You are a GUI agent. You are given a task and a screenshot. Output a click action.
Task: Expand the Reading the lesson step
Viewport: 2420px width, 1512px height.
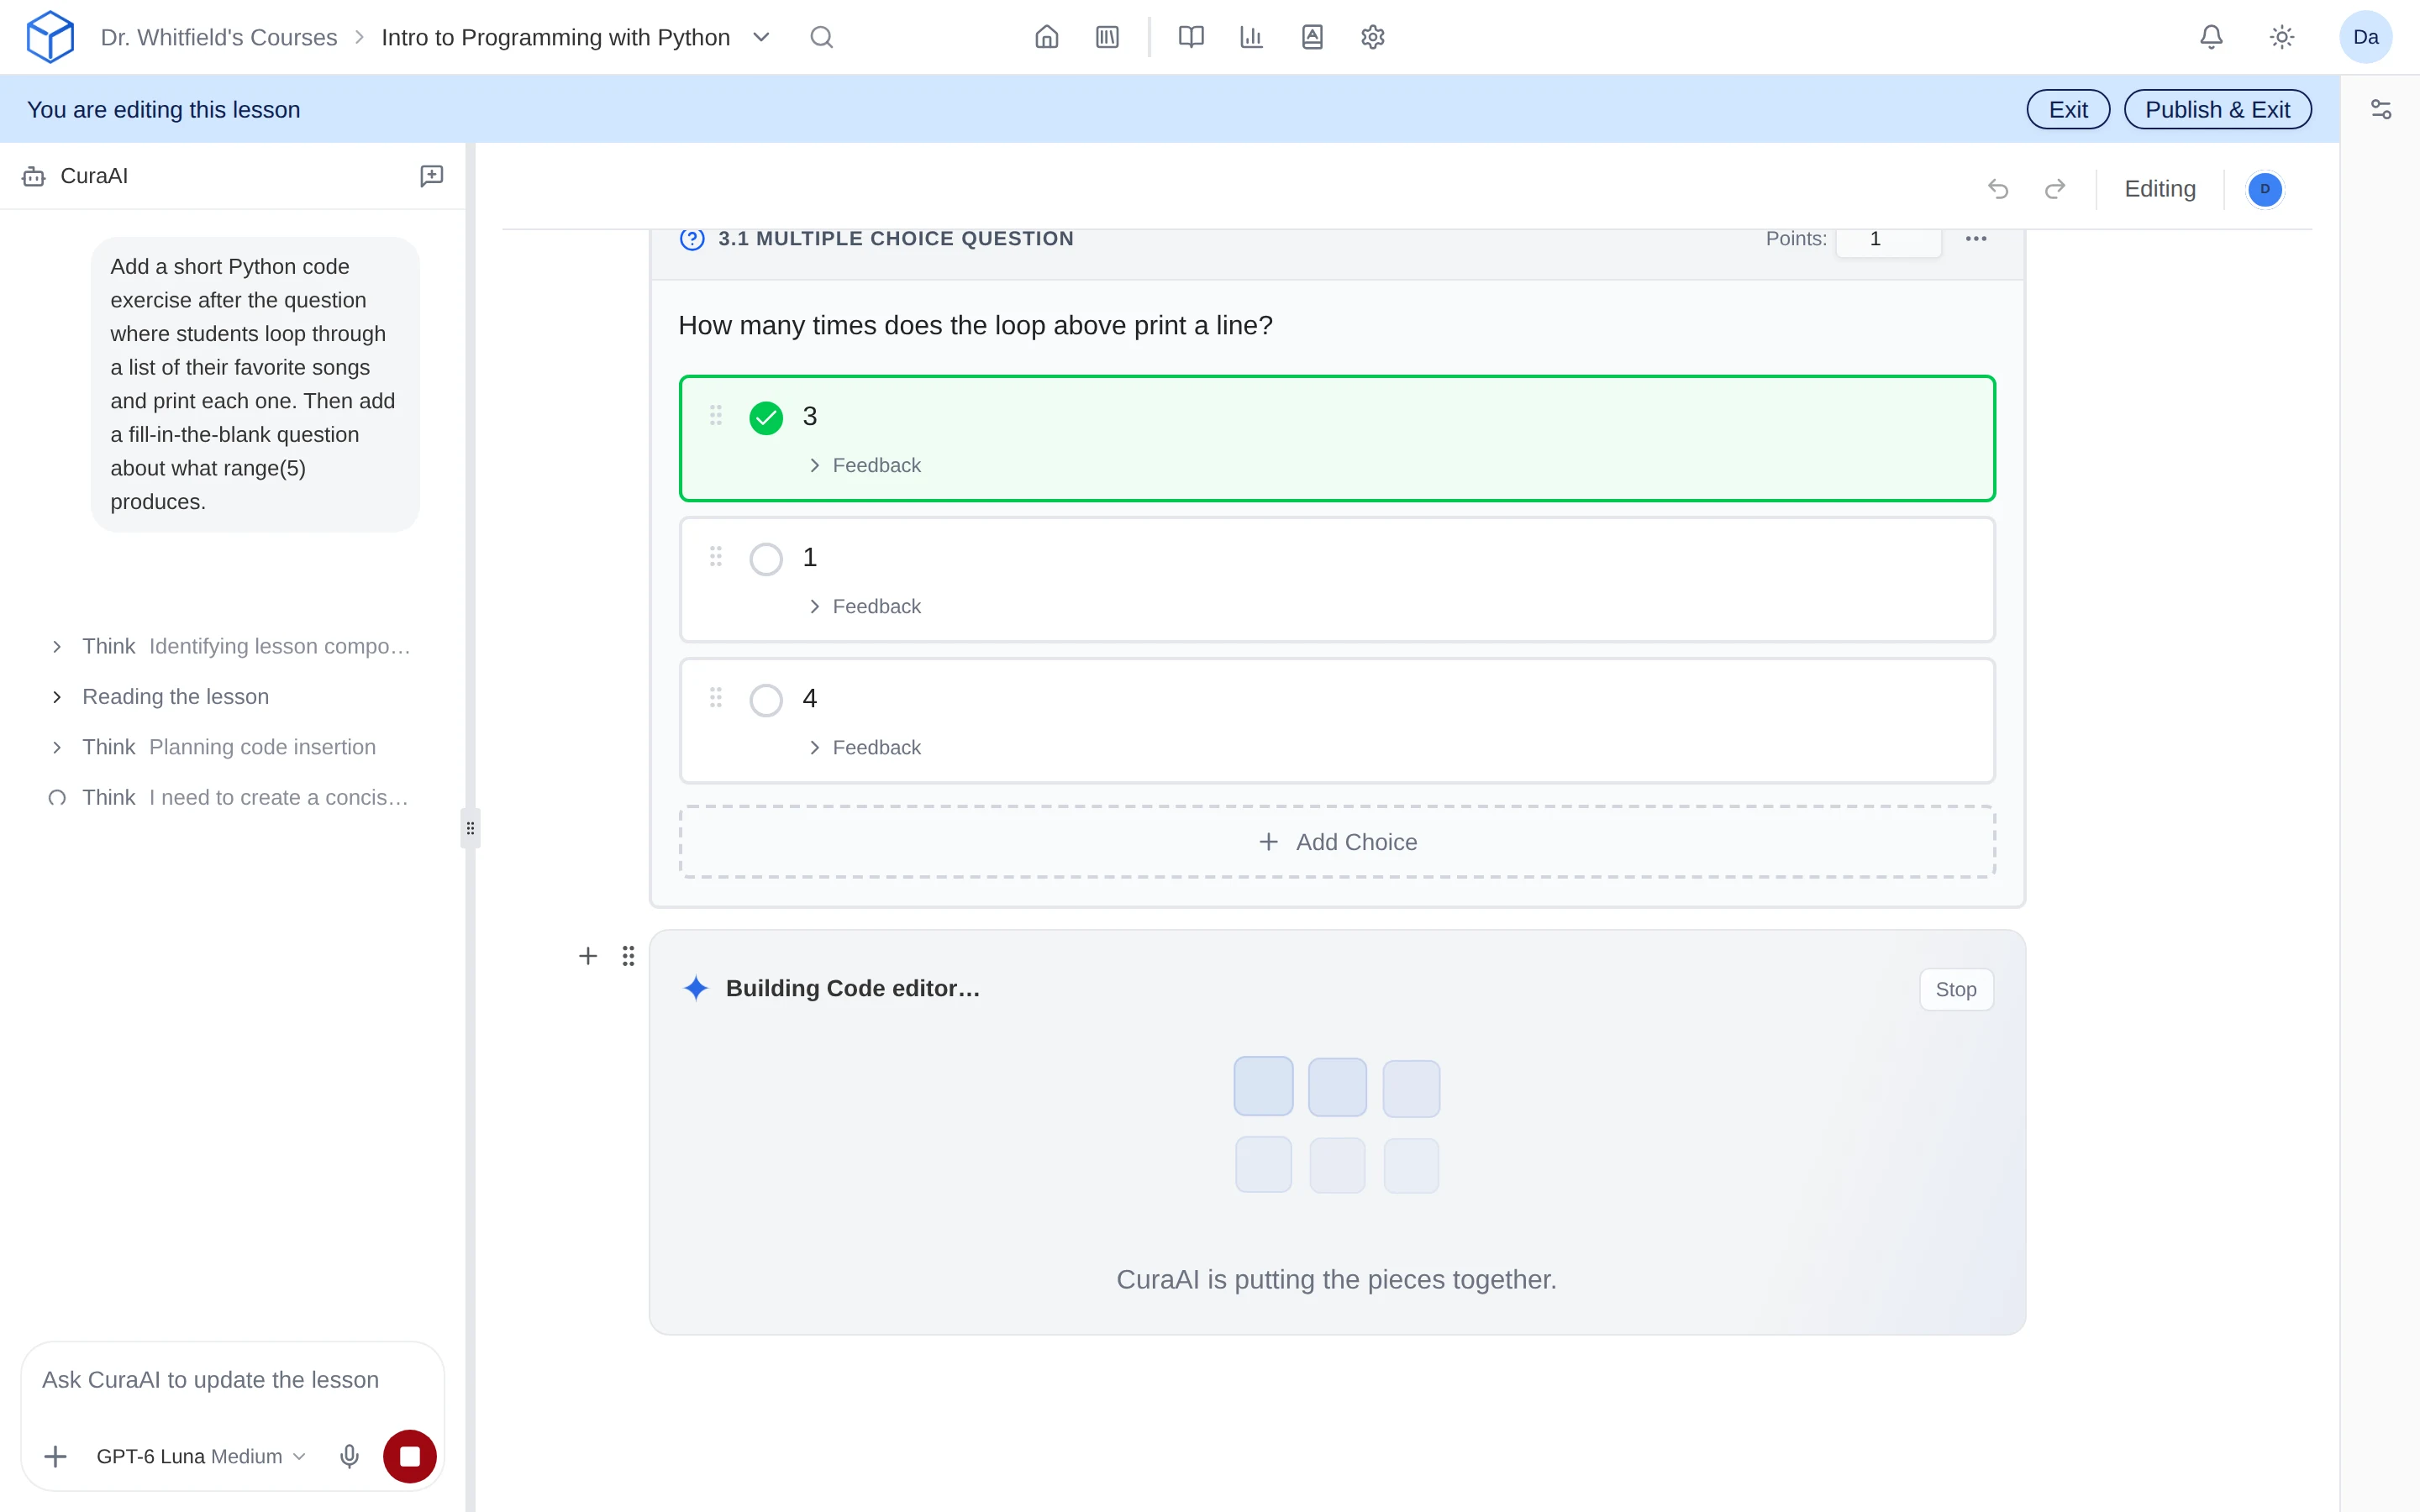[x=160, y=696]
